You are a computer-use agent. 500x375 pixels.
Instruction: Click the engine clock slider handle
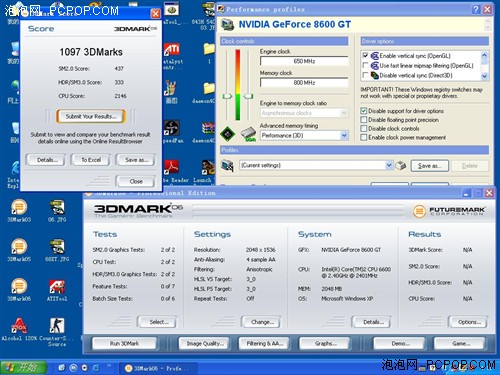227,96
